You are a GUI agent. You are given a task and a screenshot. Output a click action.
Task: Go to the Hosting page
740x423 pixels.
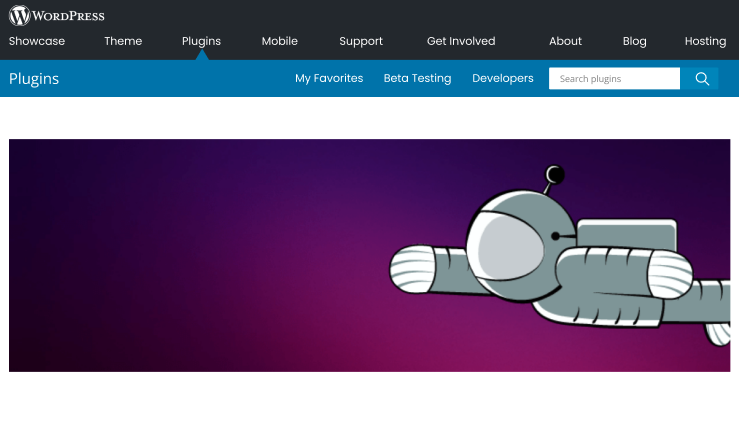[705, 41]
